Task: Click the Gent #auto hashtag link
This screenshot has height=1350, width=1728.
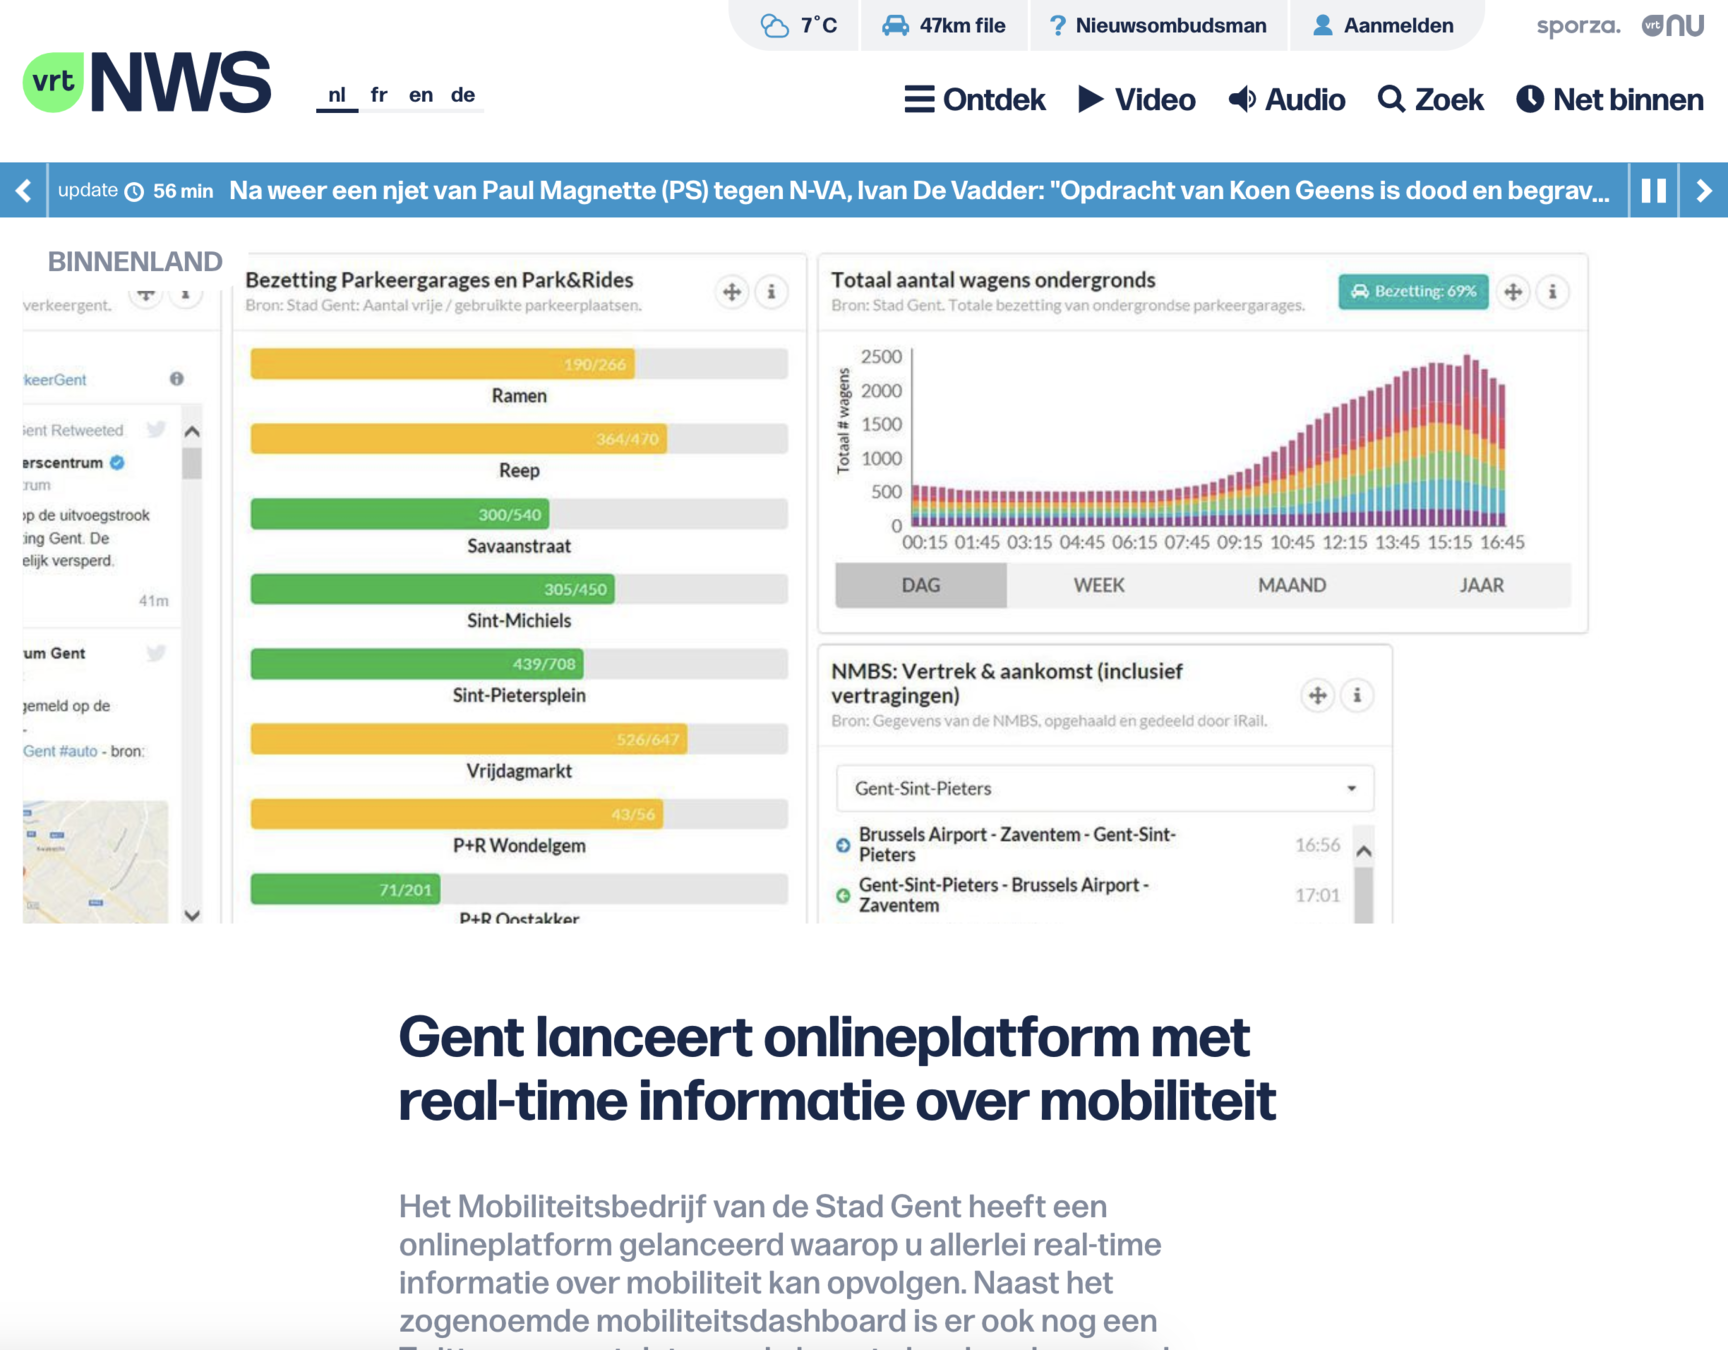Action: [x=60, y=751]
